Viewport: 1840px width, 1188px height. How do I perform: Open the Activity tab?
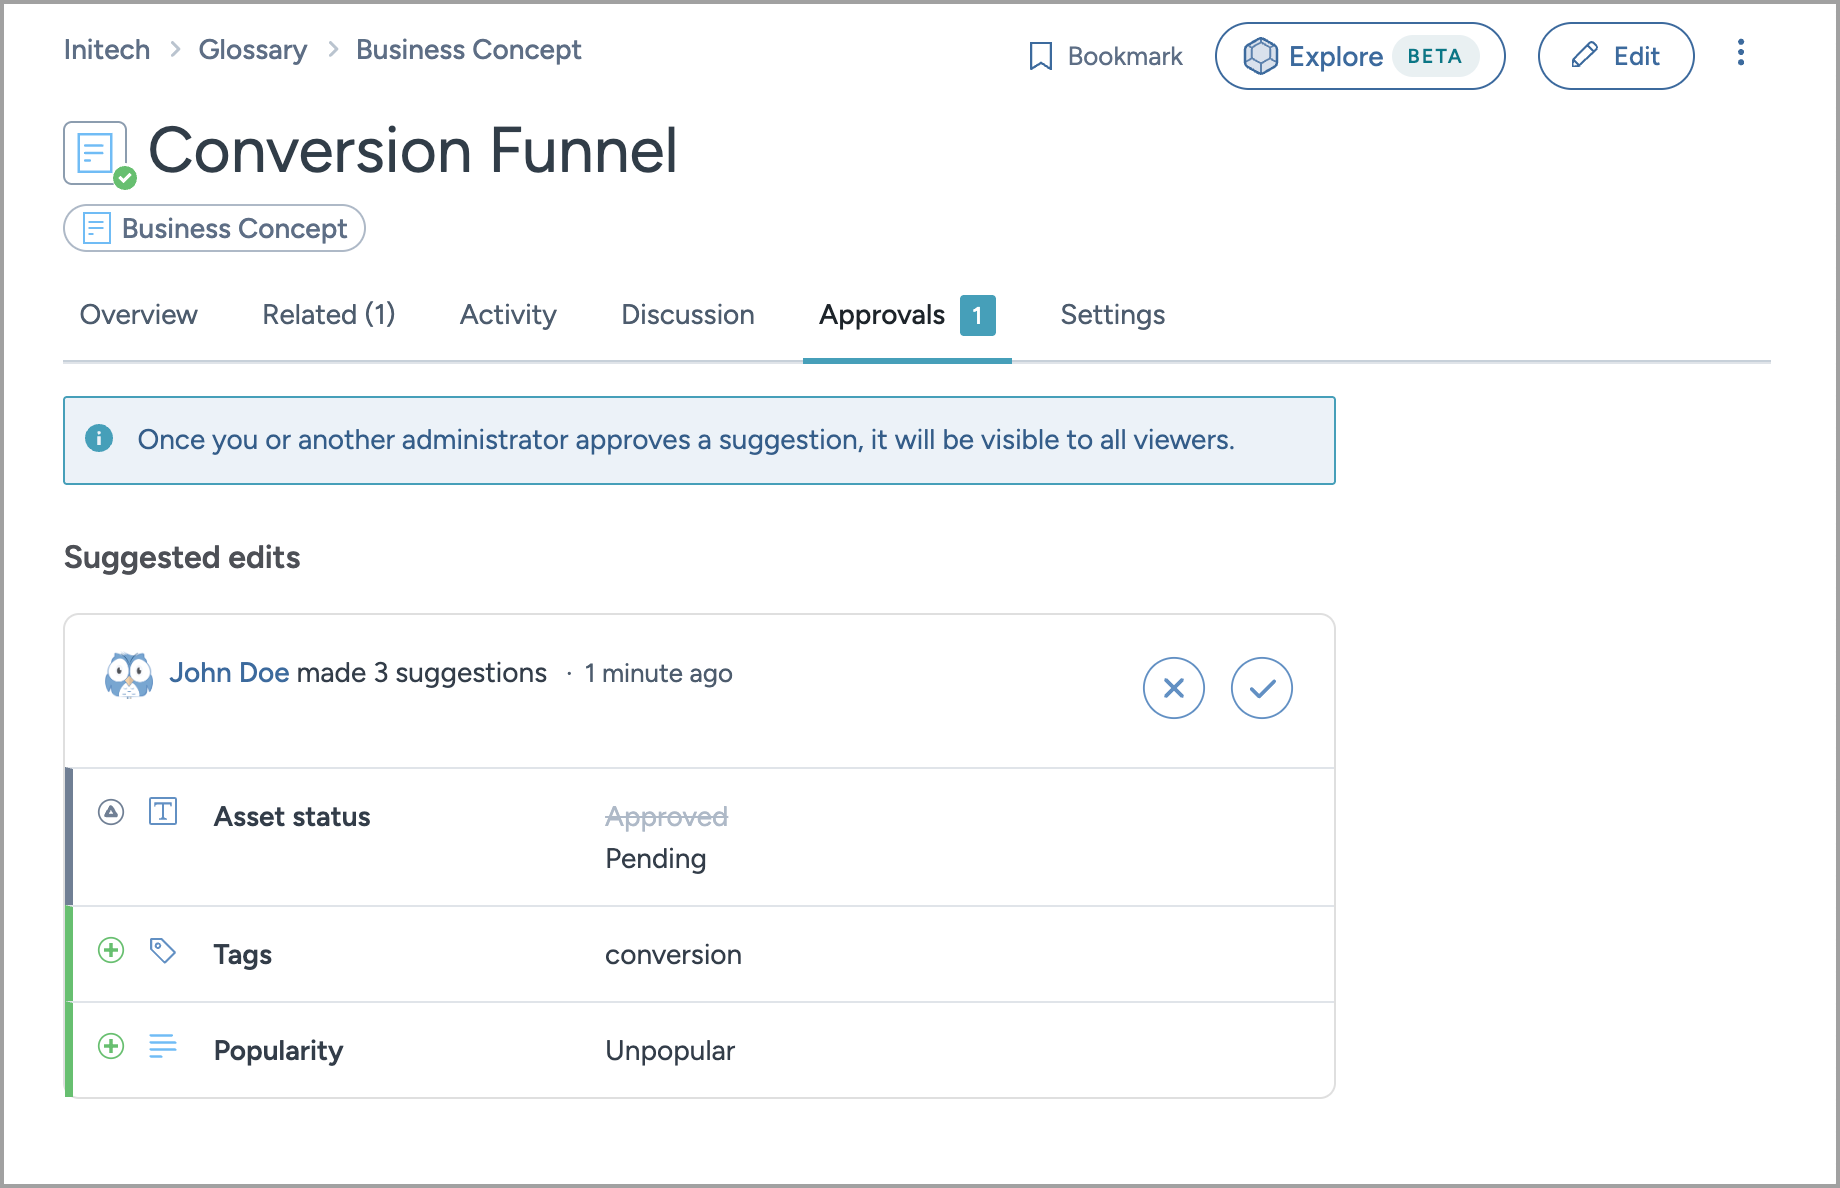tap(508, 315)
